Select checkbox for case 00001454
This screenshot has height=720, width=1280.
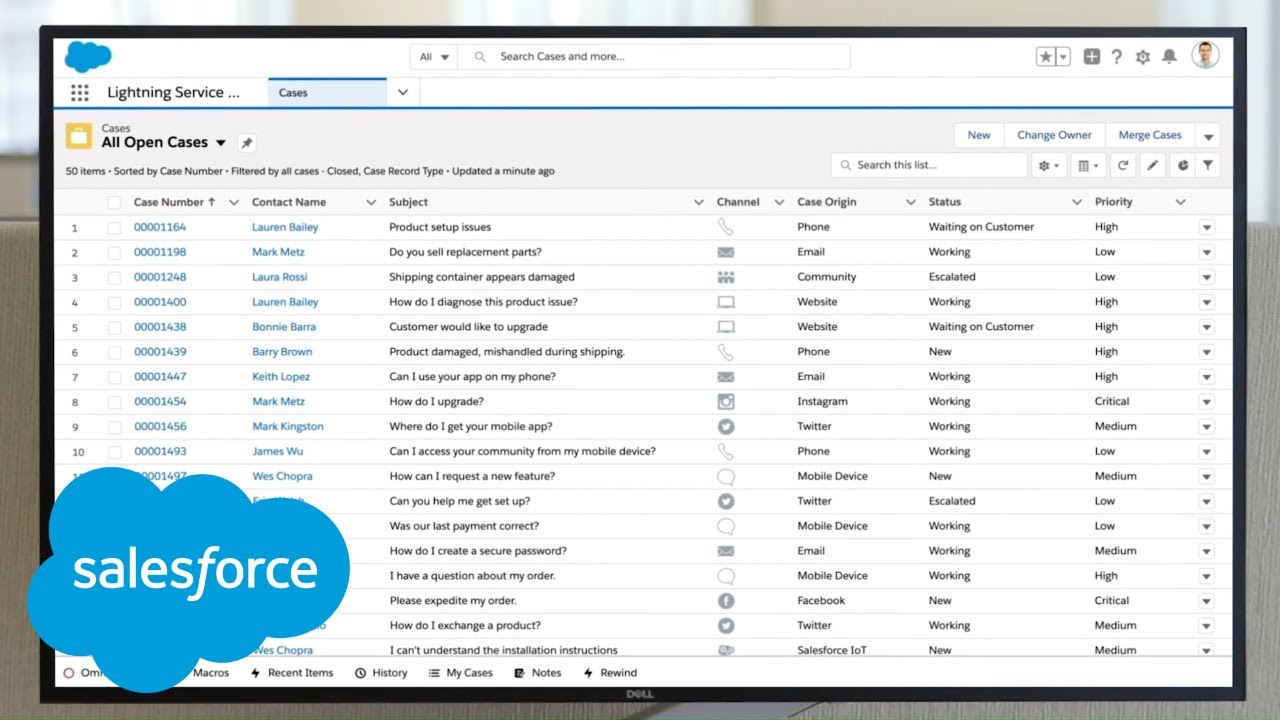coord(114,401)
